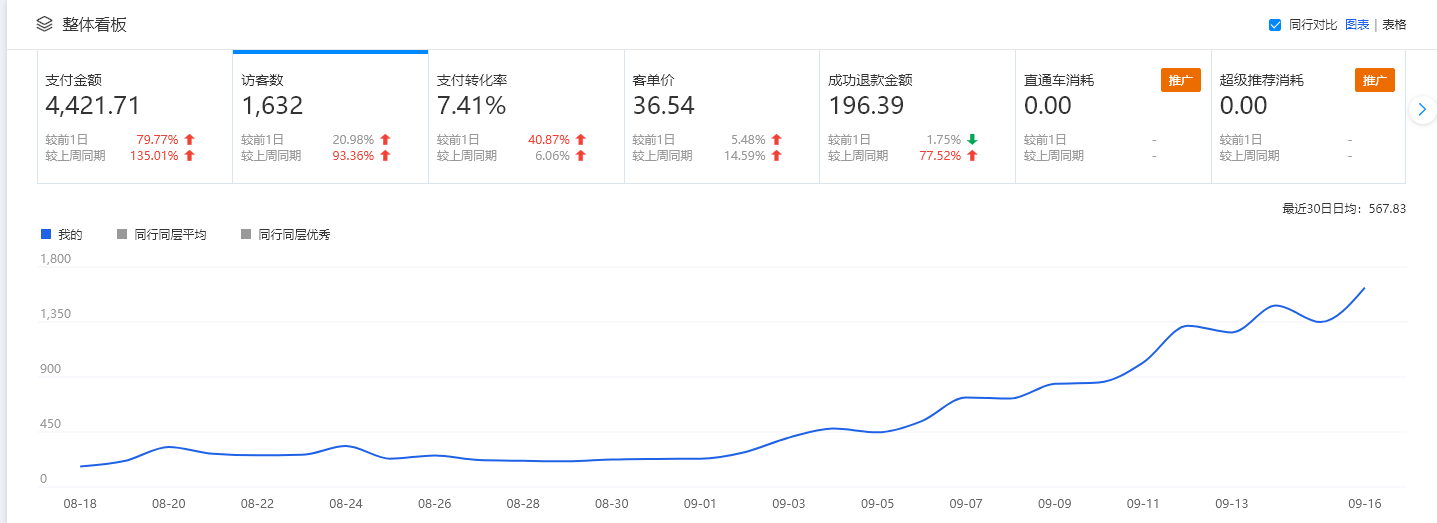The height and width of the screenshot is (523, 1437).
Task: Select the 成功退款金额 metric card
Action: [x=917, y=117]
